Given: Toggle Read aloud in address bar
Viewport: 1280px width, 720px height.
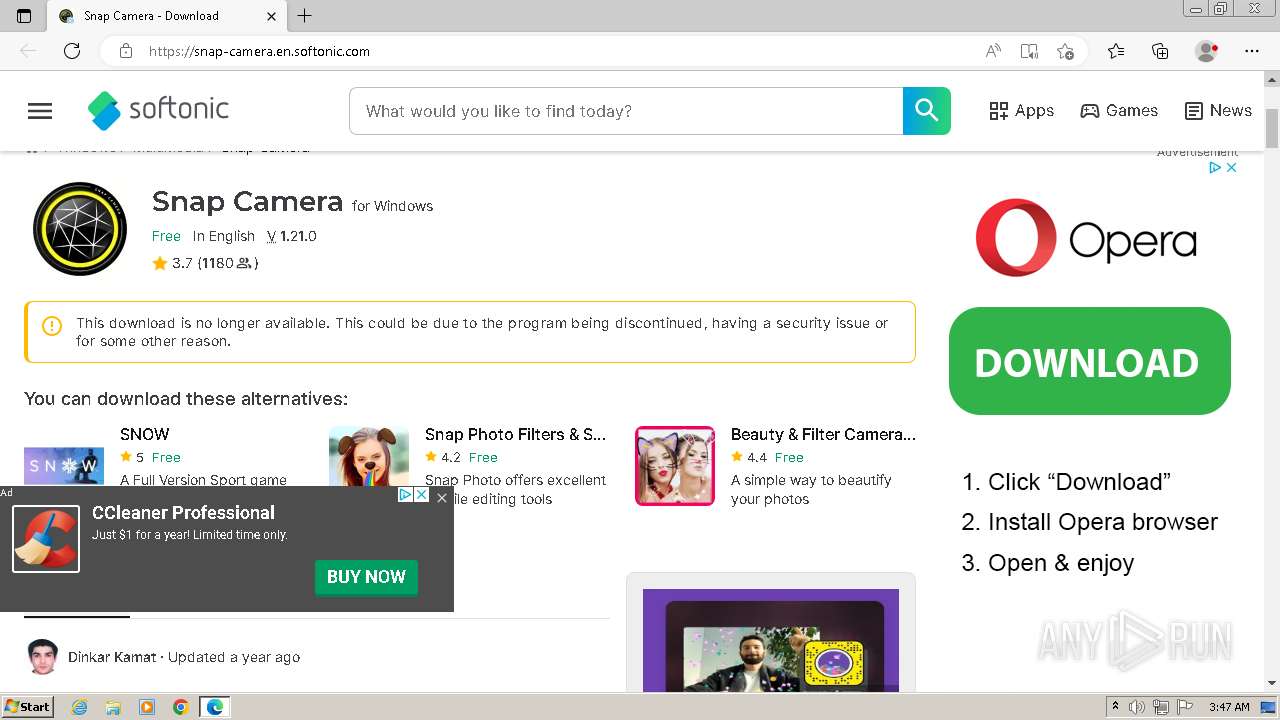Looking at the screenshot, I should point(993,51).
